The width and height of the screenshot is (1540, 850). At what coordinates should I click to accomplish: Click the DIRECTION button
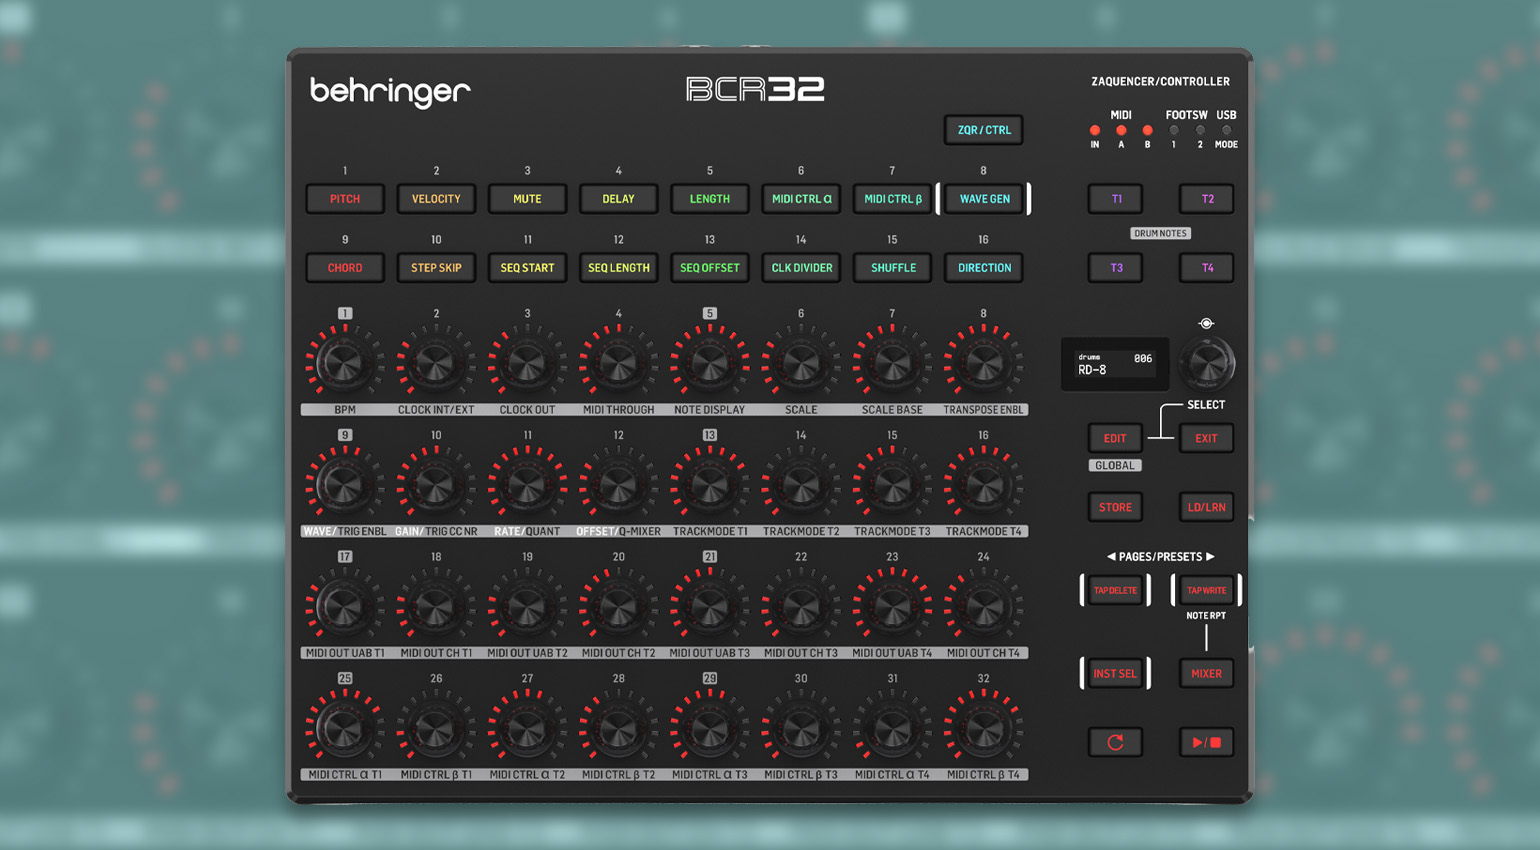point(984,268)
